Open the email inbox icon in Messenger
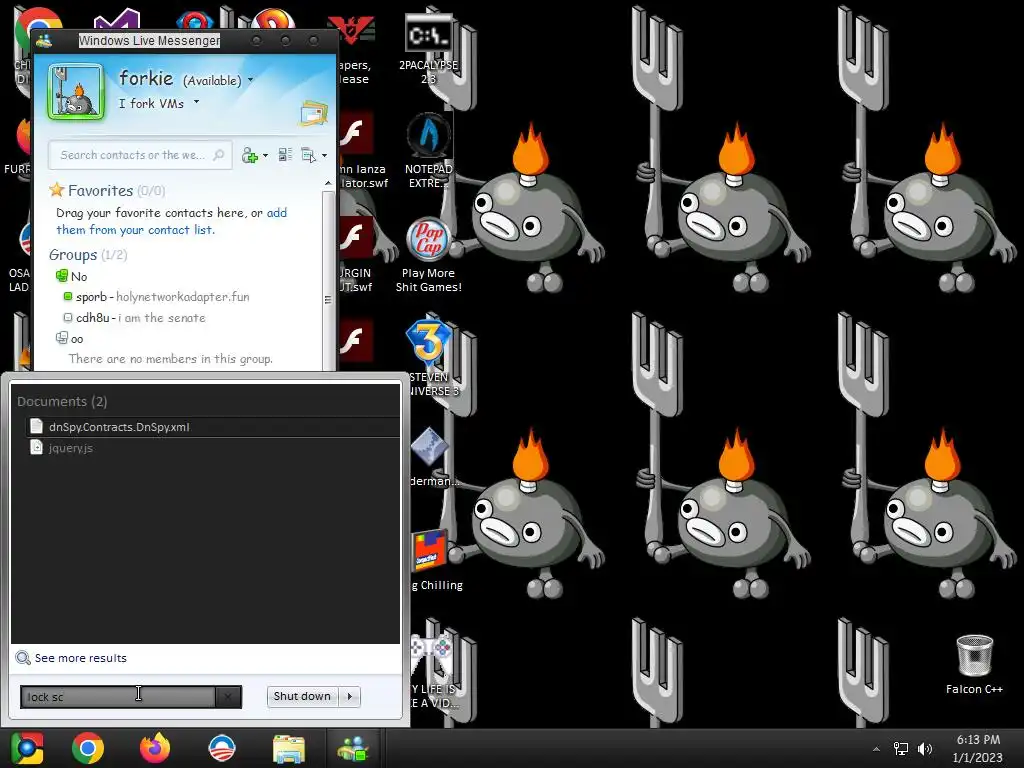 coord(314,113)
